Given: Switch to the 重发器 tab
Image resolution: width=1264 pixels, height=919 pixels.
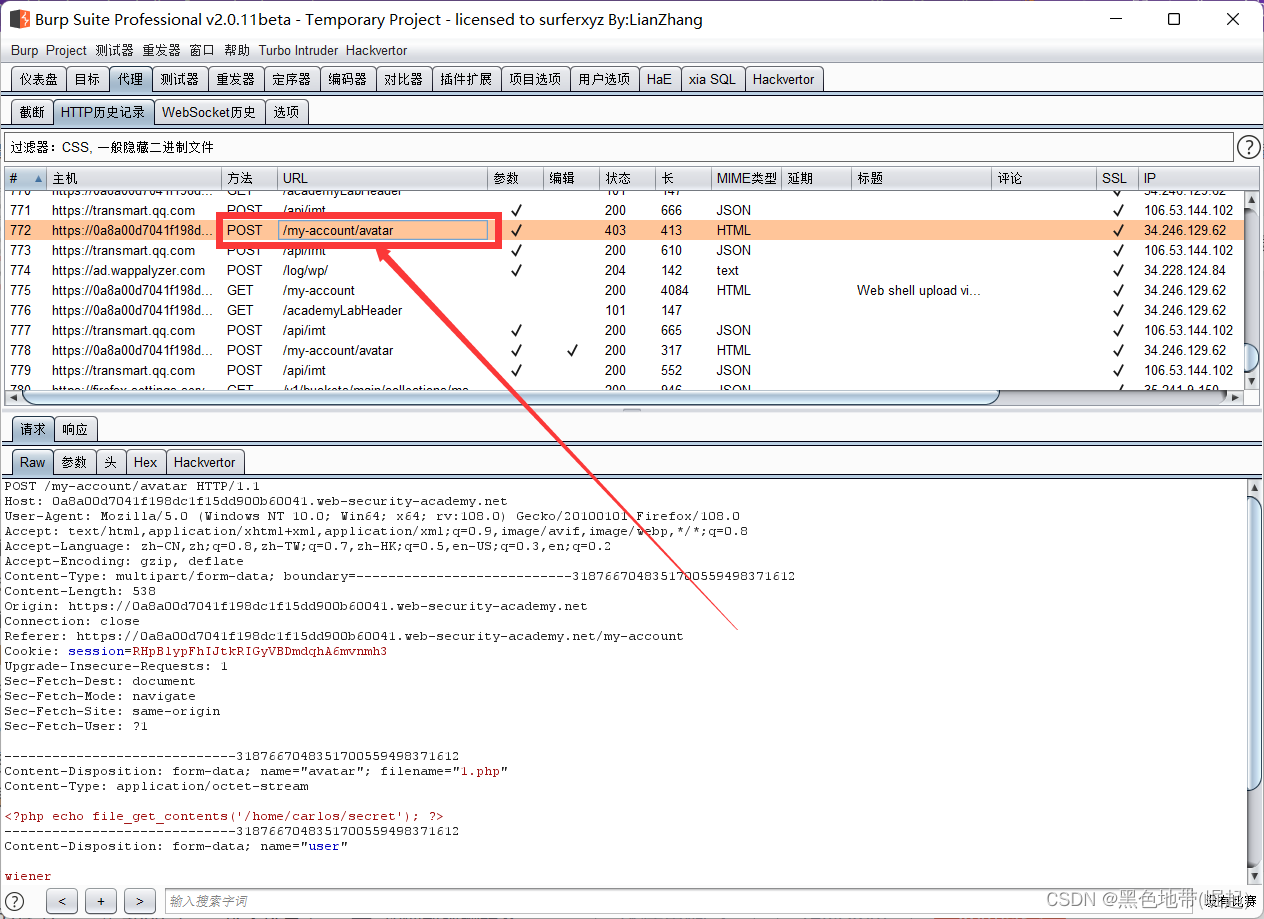Looking at the screenshot, I should coord(236,79).
